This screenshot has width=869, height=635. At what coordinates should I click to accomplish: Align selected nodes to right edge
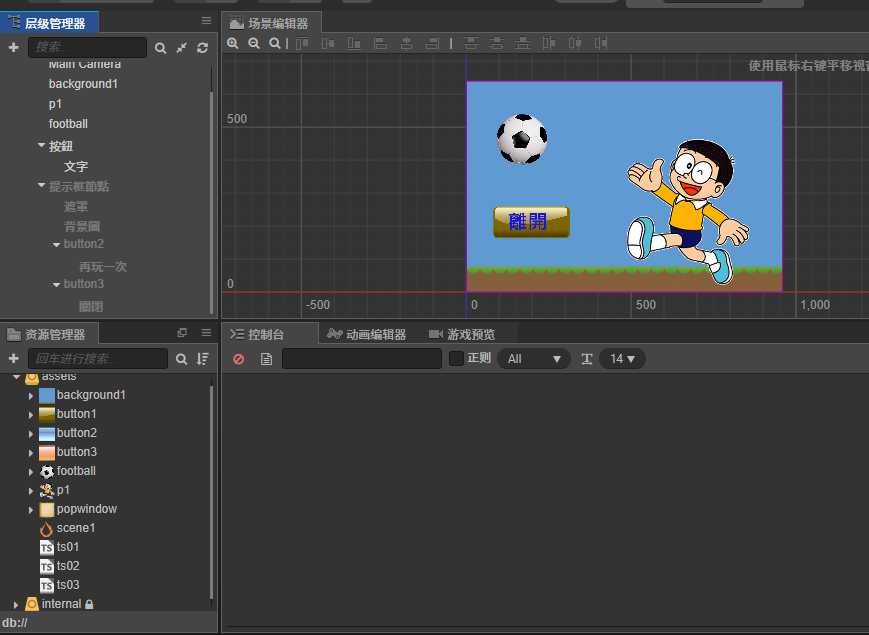432,43
